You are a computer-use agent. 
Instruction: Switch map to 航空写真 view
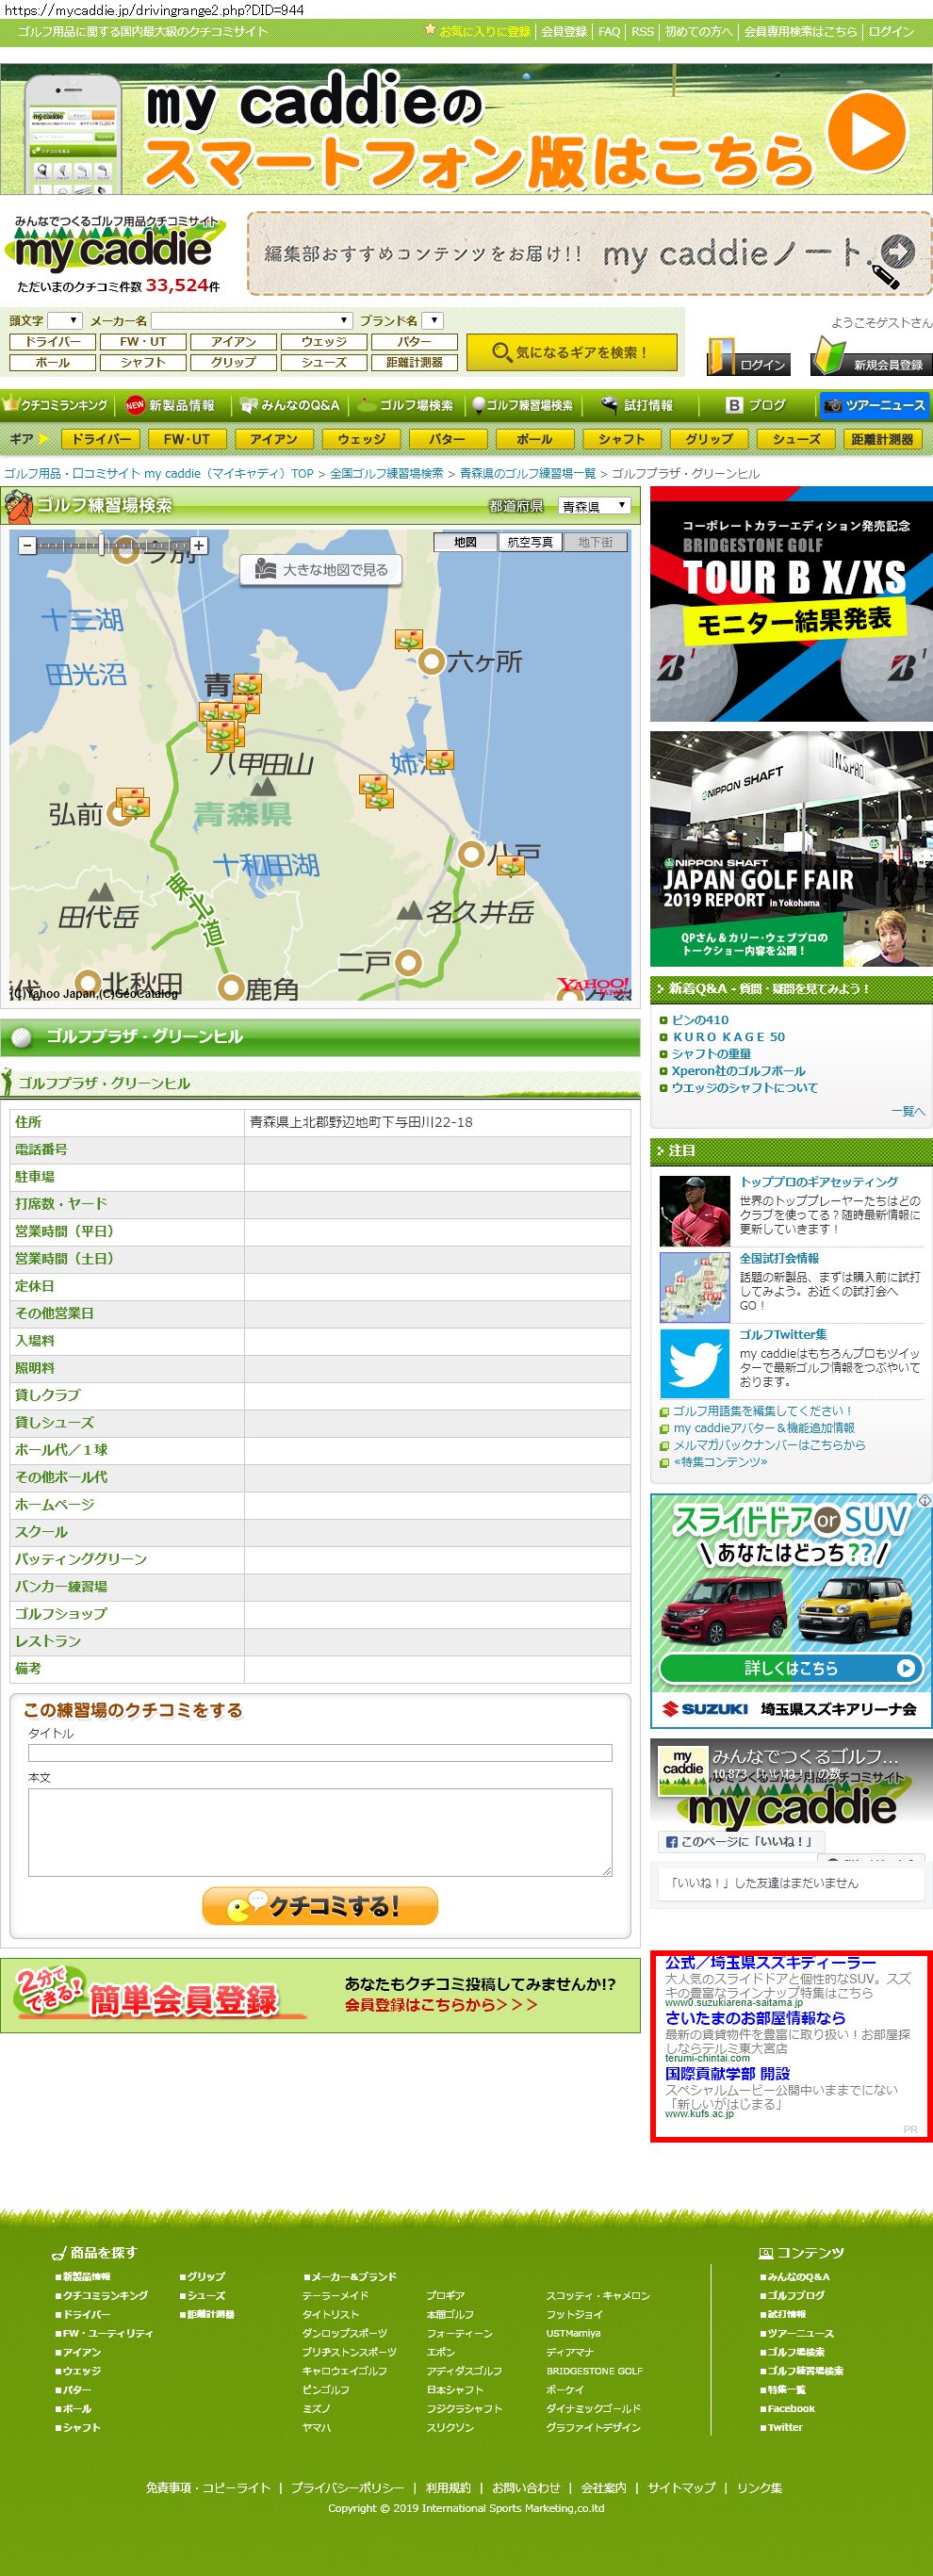(x=529, y=542)
